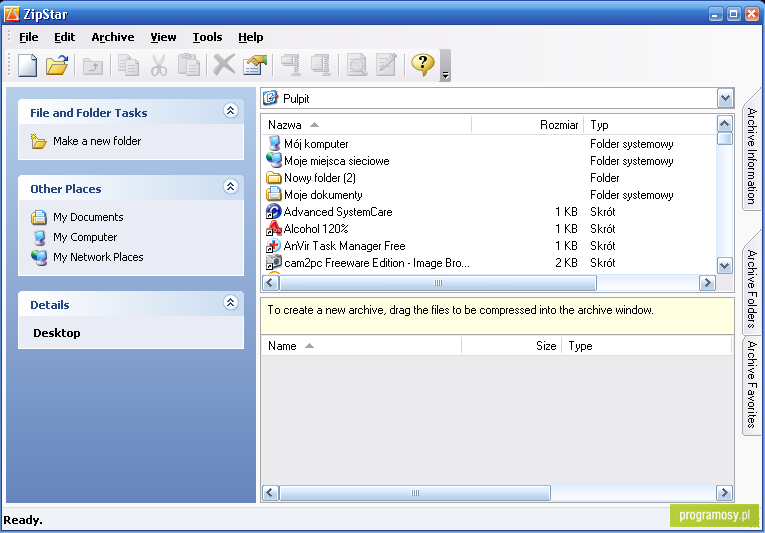The width and height of the screenshot is (765, 533).
Task: Click Make a new folder link
Action: (97, 141)
